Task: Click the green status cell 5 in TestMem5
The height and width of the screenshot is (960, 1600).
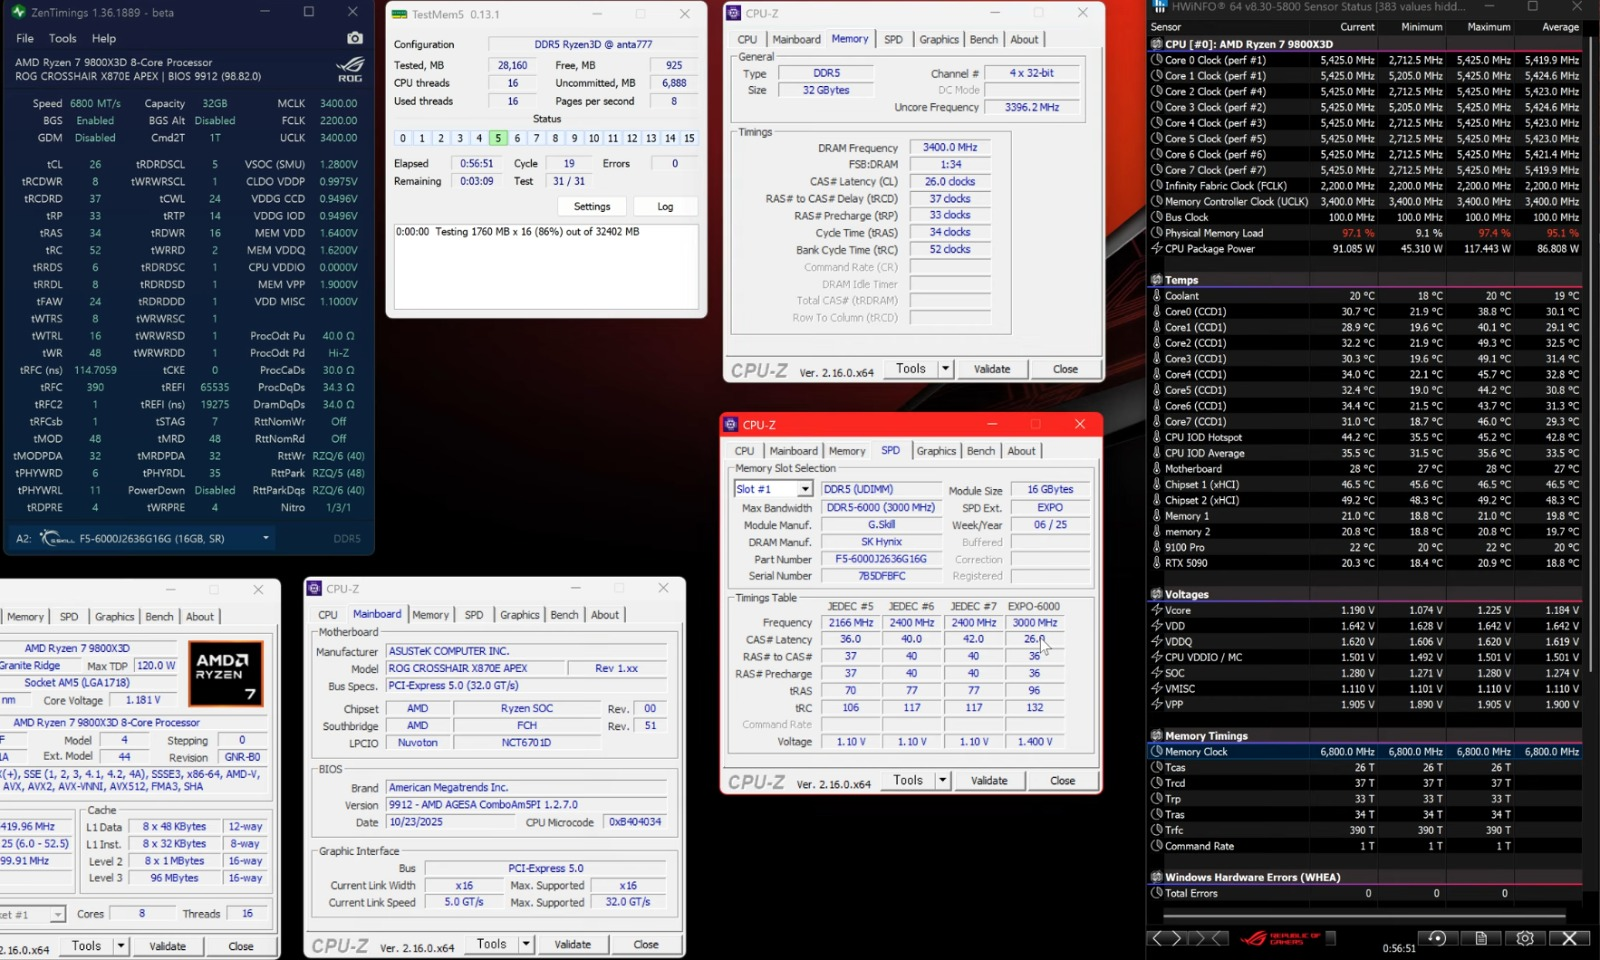Action: [x=498, y=138]
